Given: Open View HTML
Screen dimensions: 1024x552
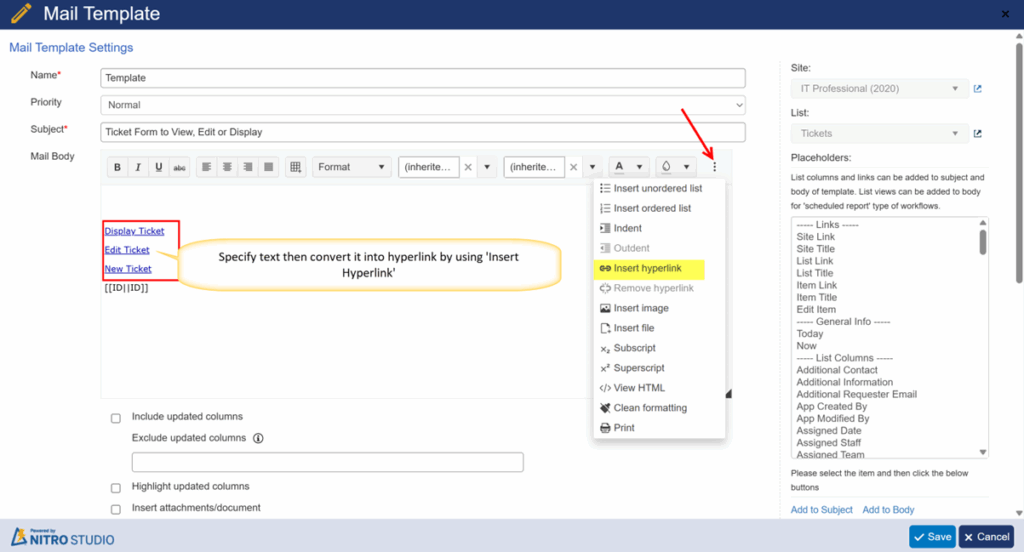Looking at the screenshot, I should click(x=659, y=388).
